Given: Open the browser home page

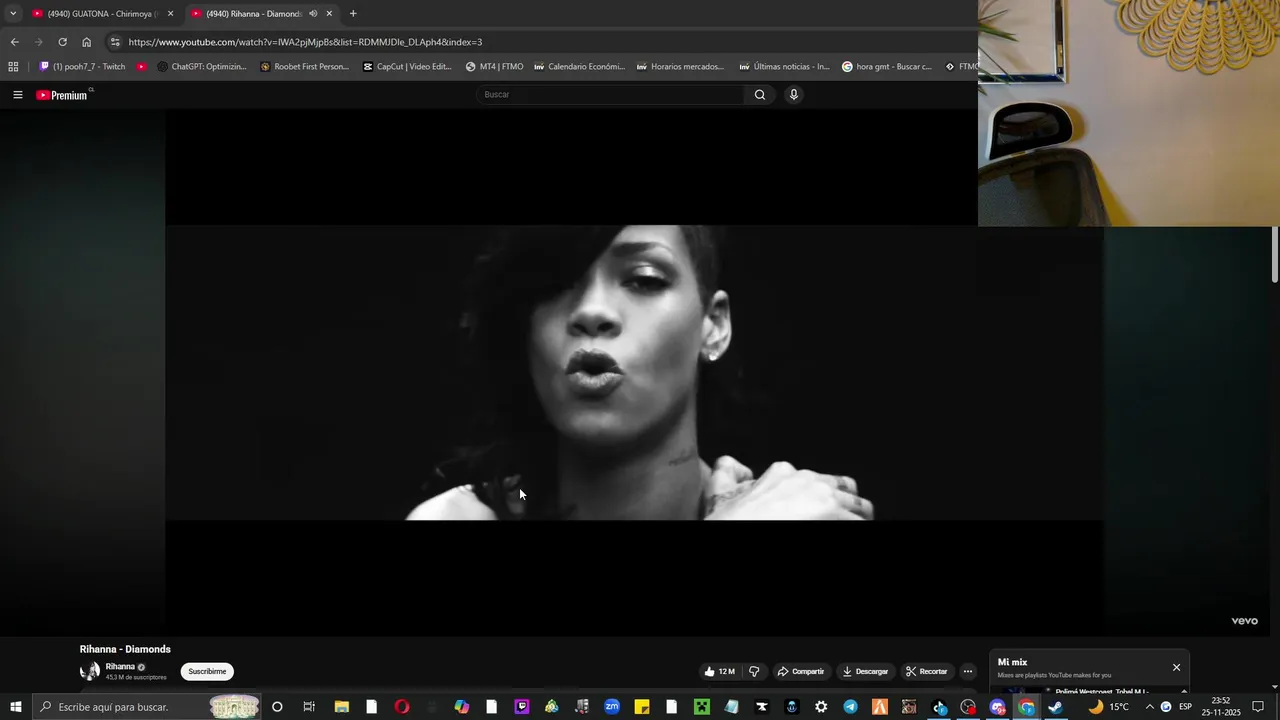Looking at the screenshot, I should click(x=87, y=42).
